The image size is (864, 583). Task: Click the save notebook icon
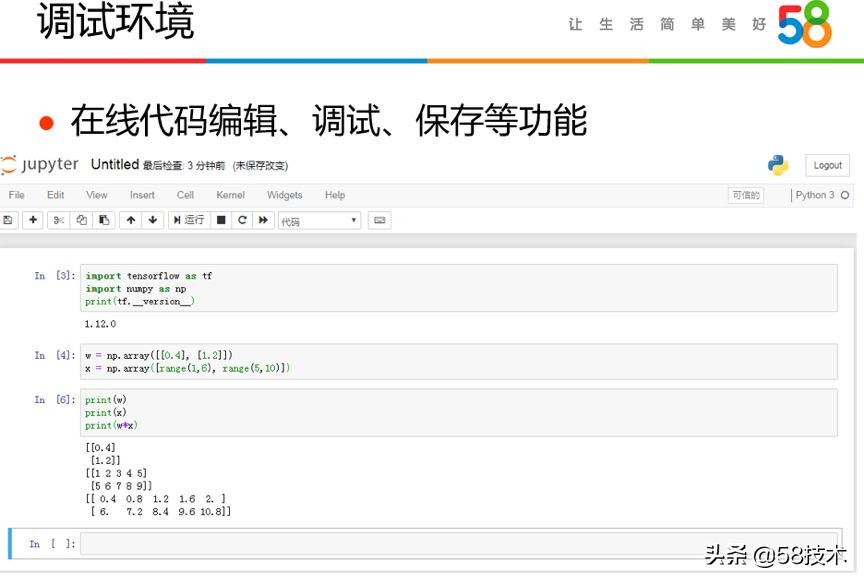(8, 220)
